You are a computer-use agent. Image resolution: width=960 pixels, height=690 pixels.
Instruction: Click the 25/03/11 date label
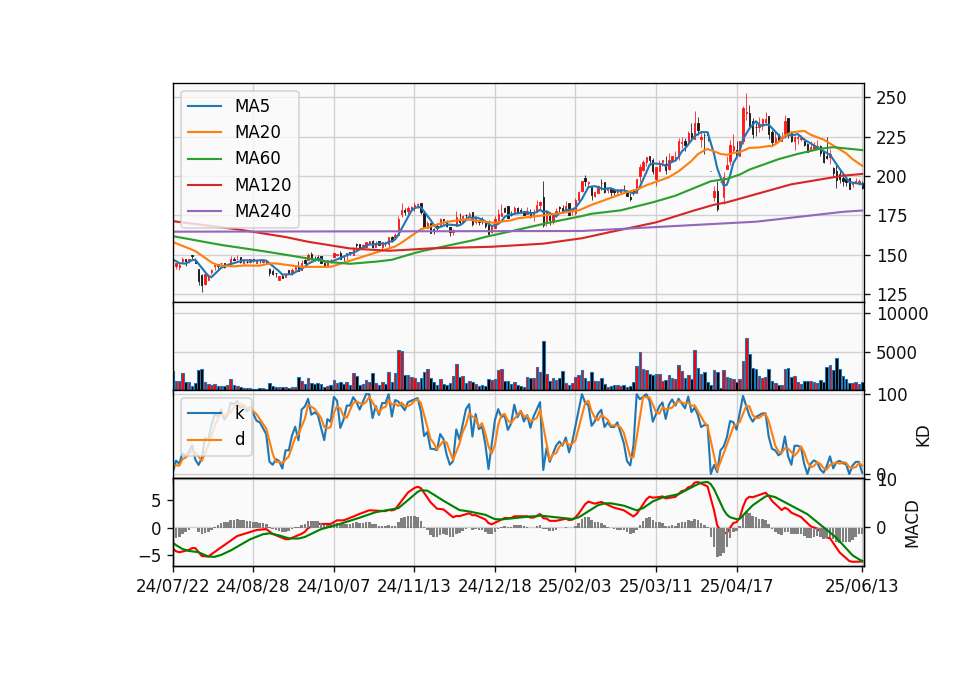coord(656,586)
